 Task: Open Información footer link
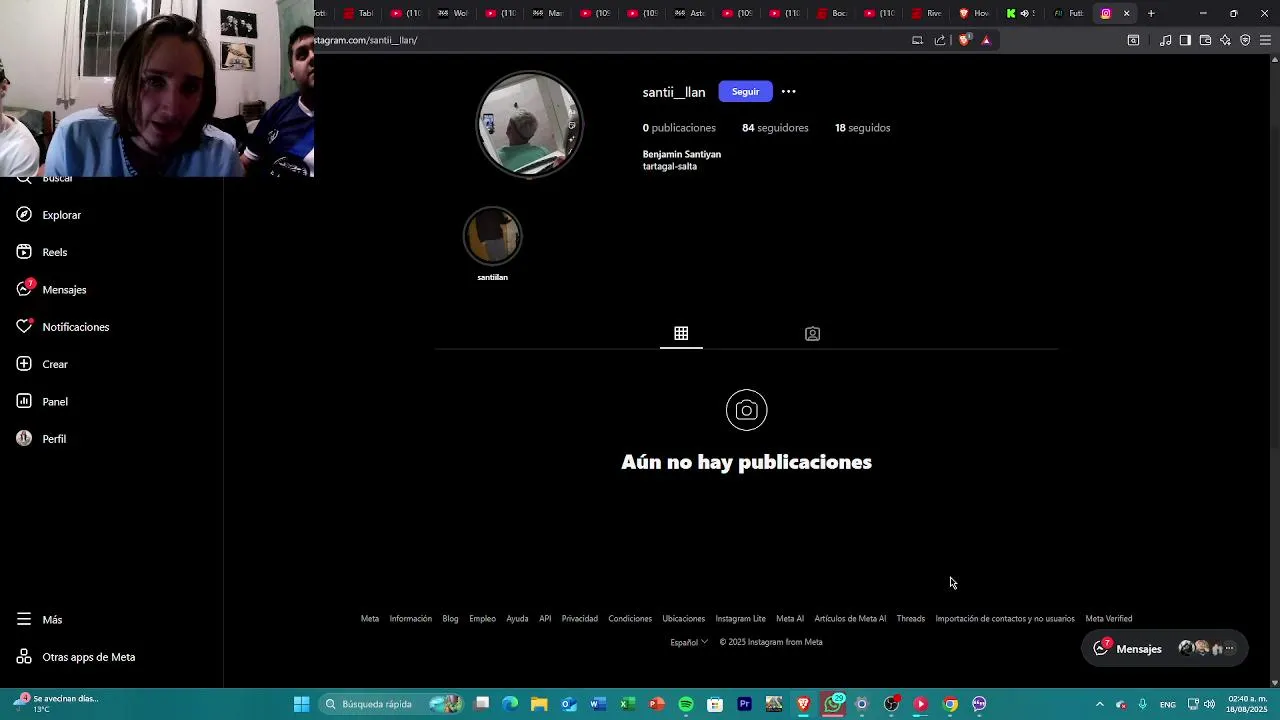point(411,619)
